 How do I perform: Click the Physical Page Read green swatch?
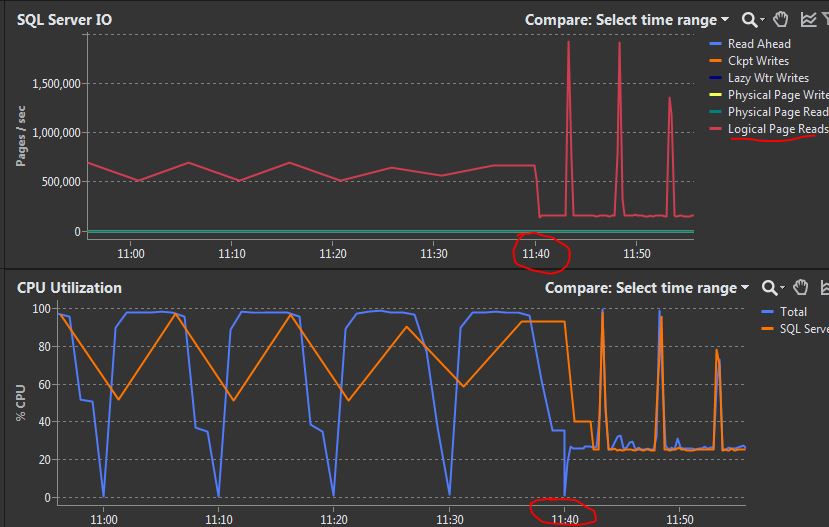715,112
